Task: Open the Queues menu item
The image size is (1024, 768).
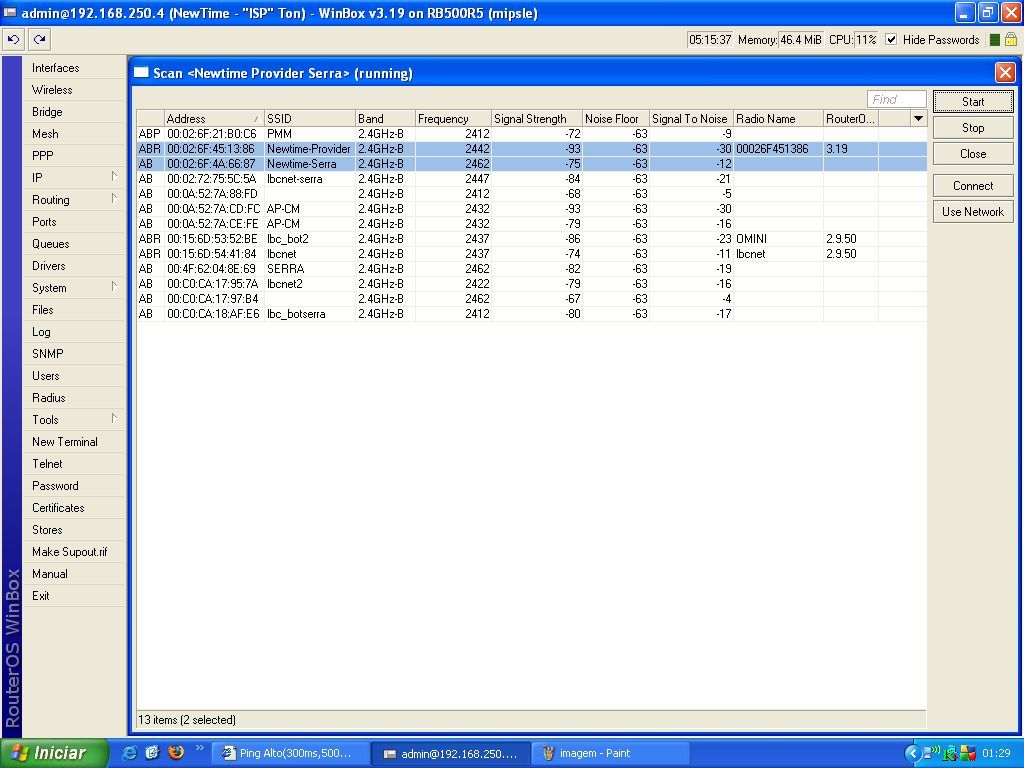Action: 74,244
